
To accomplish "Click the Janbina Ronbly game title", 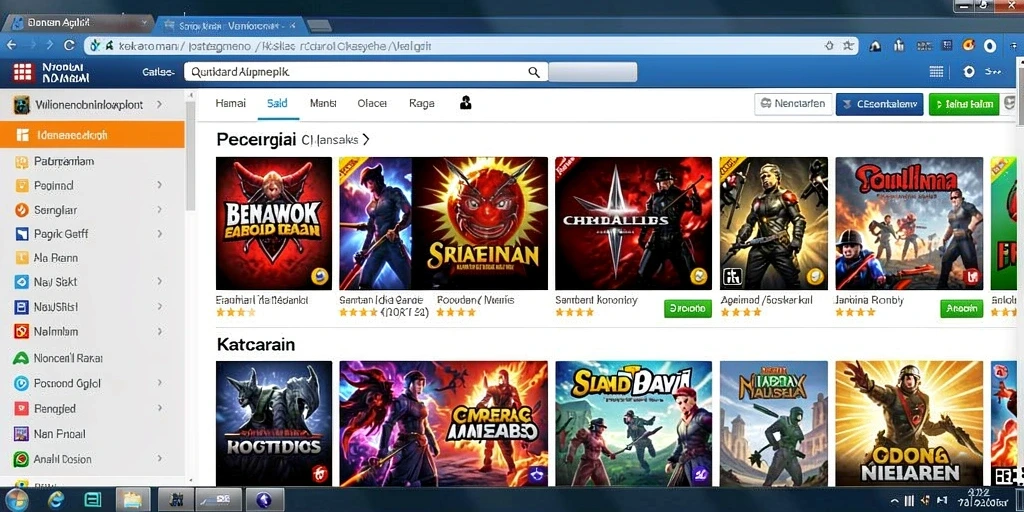I will point(869,300).
